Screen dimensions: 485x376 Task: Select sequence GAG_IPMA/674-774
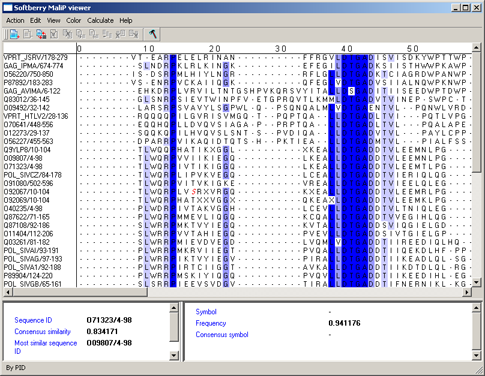pos(33,66)
